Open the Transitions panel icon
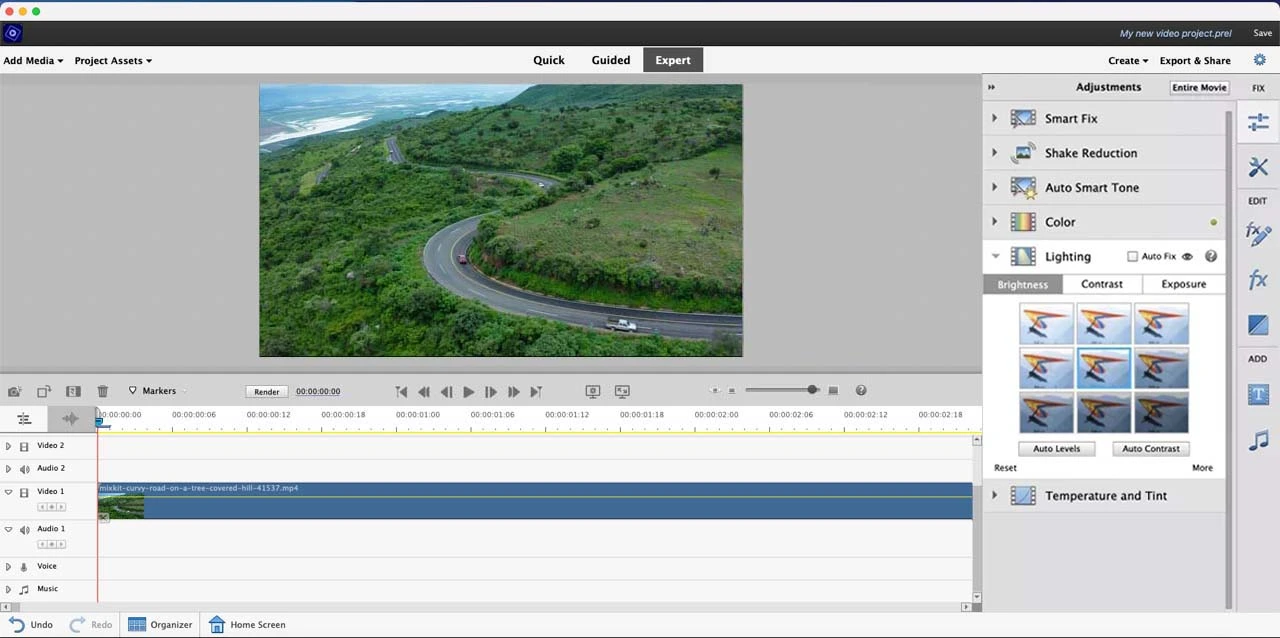 (x=1257, y=324)
